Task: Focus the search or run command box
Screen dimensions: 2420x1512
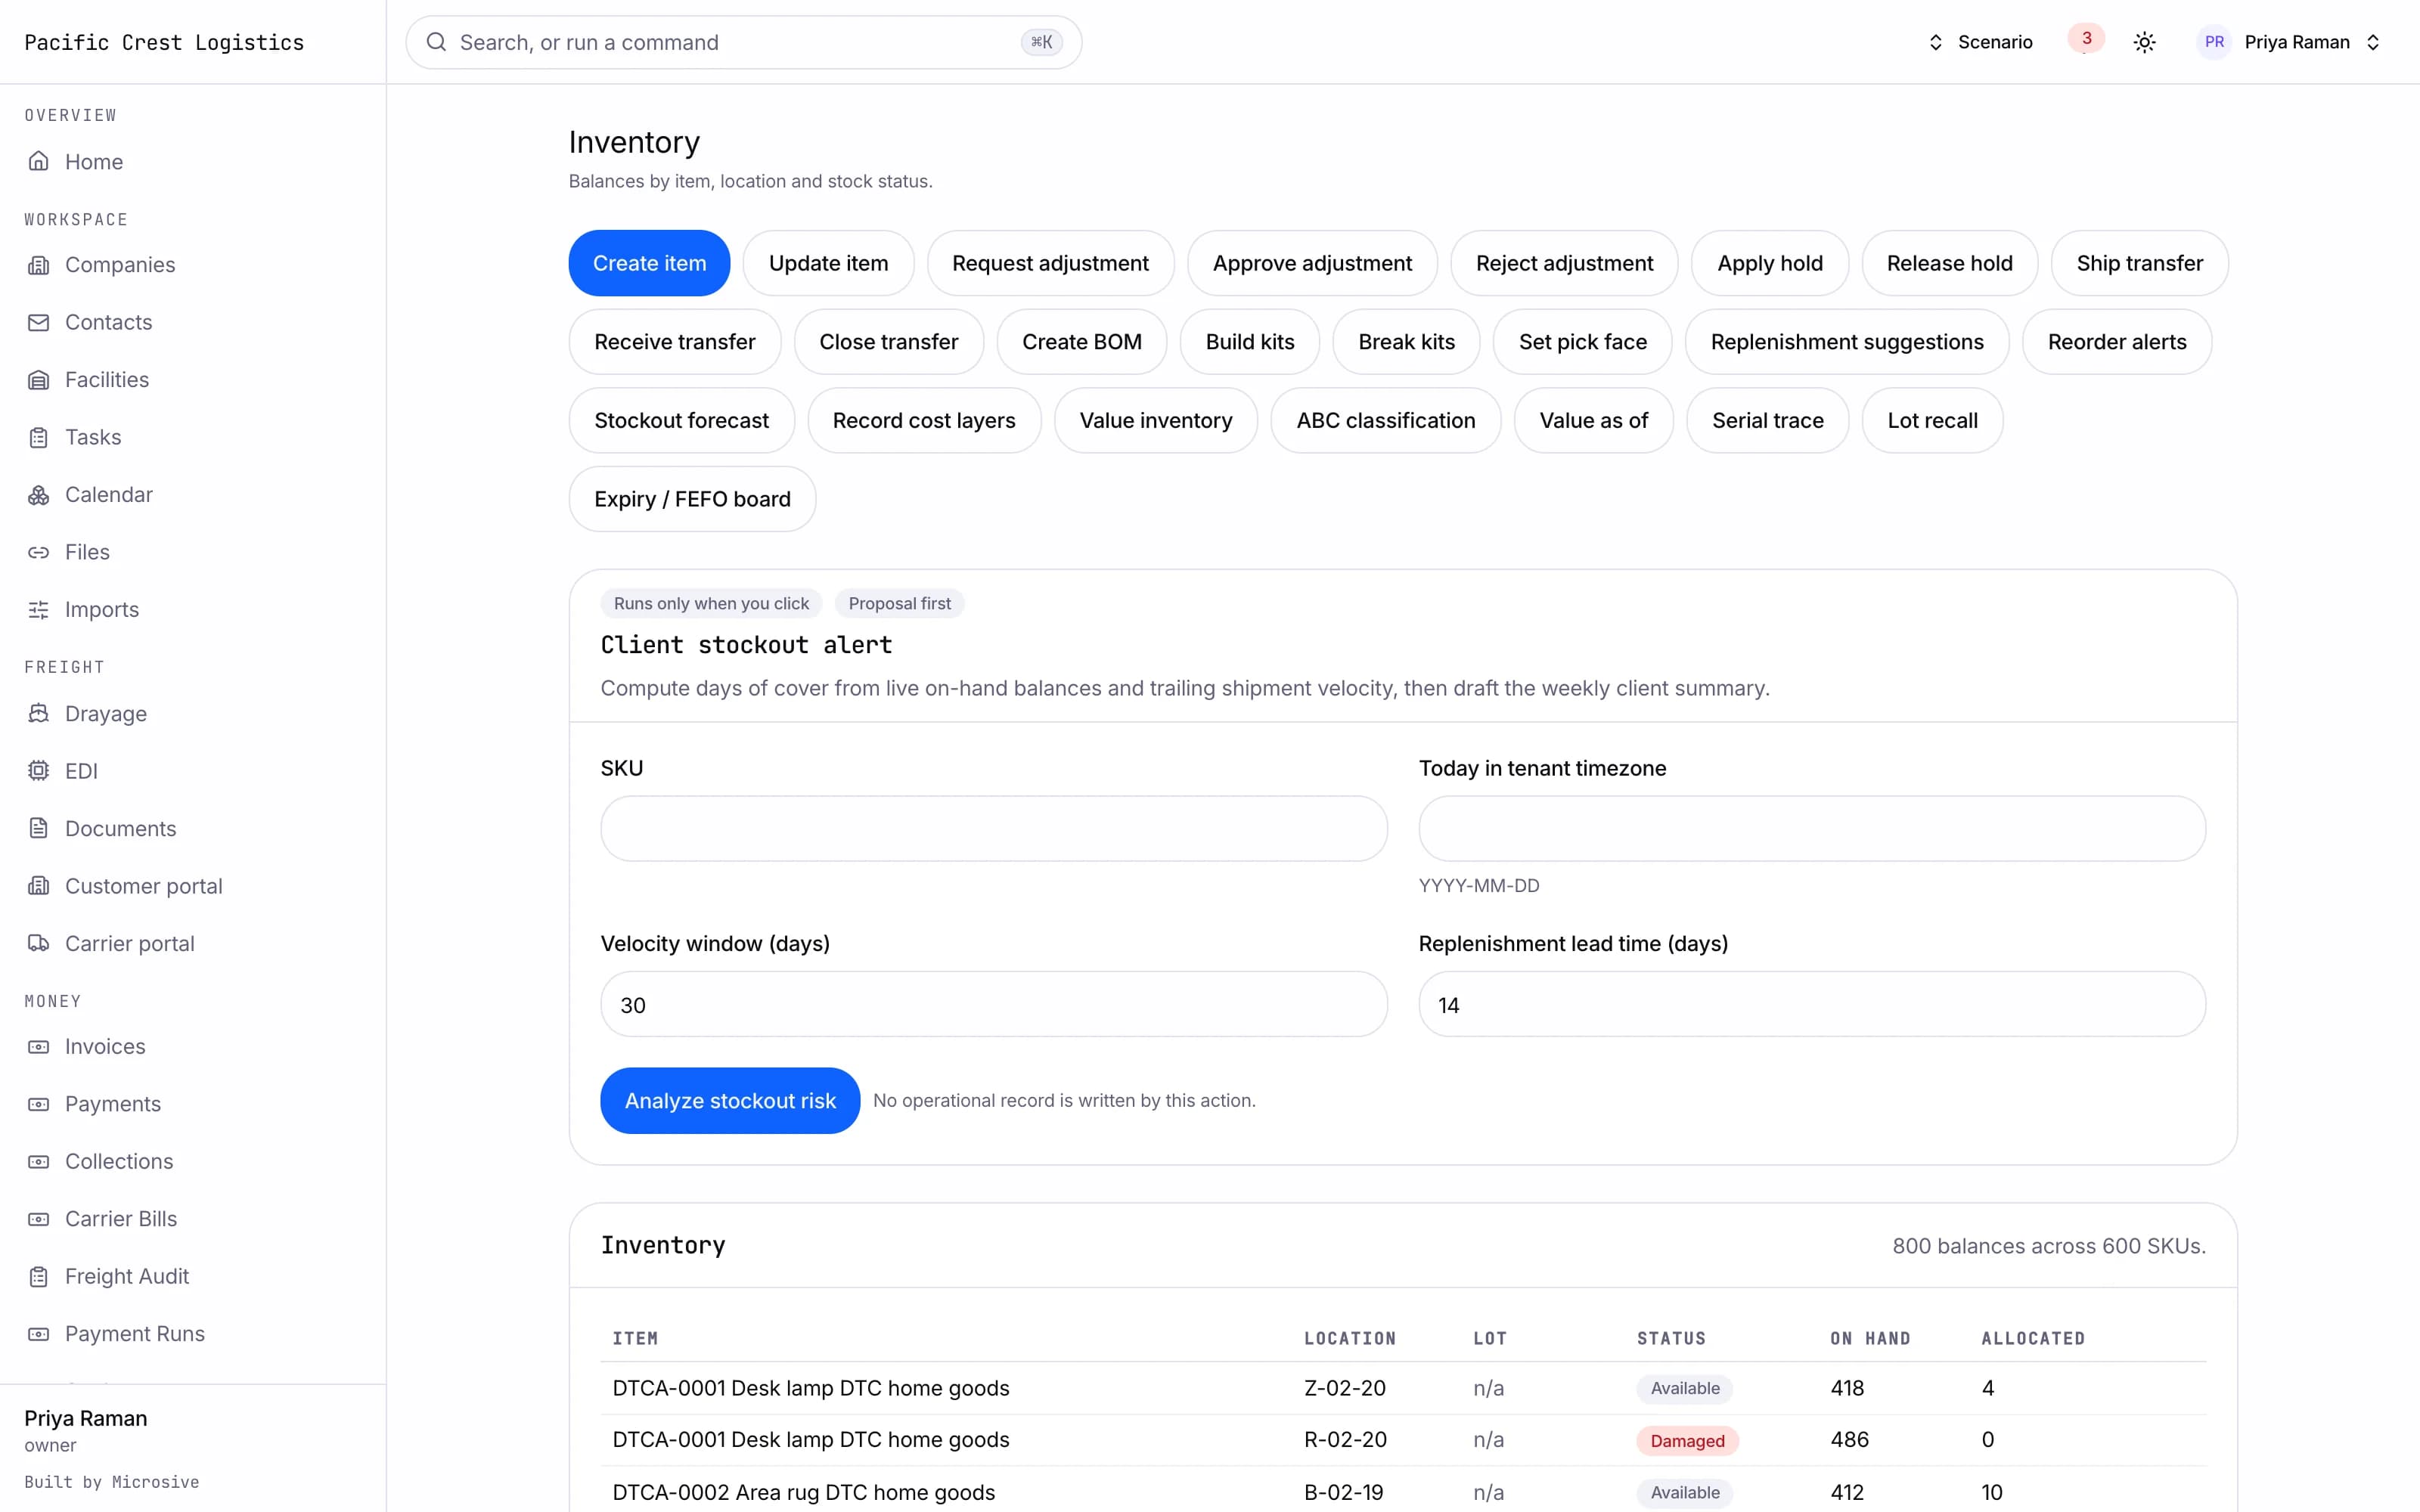Action: pos(743,42)
